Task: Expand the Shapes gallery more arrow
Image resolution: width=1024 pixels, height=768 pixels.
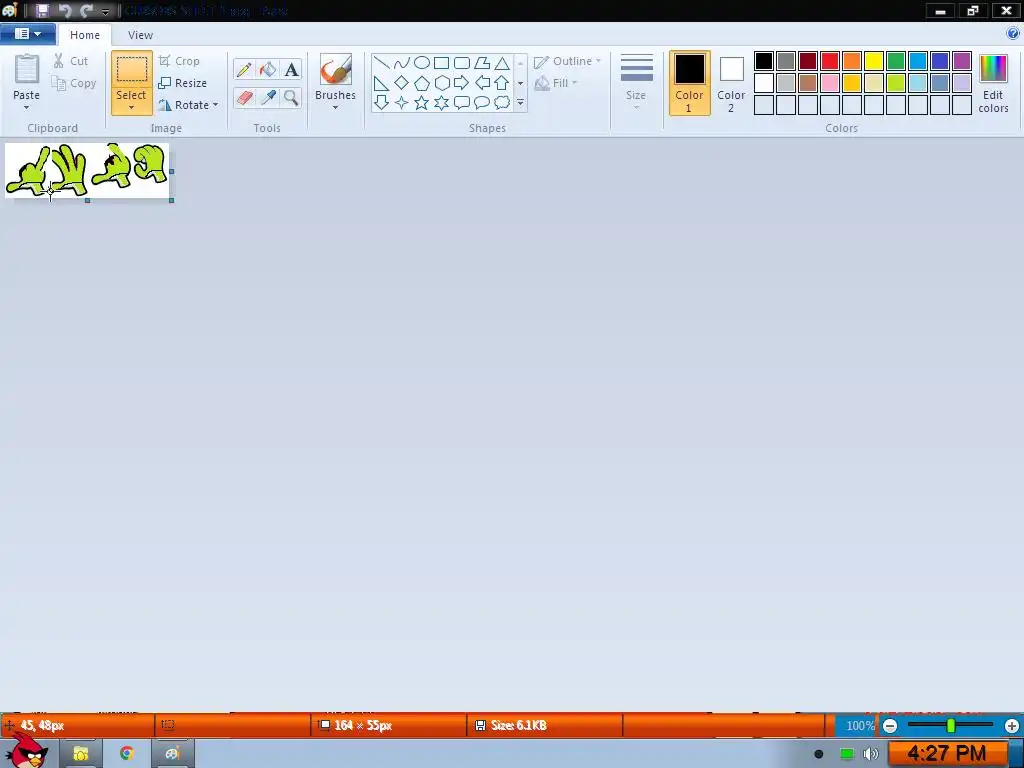Action: click(x=520, y=103)
